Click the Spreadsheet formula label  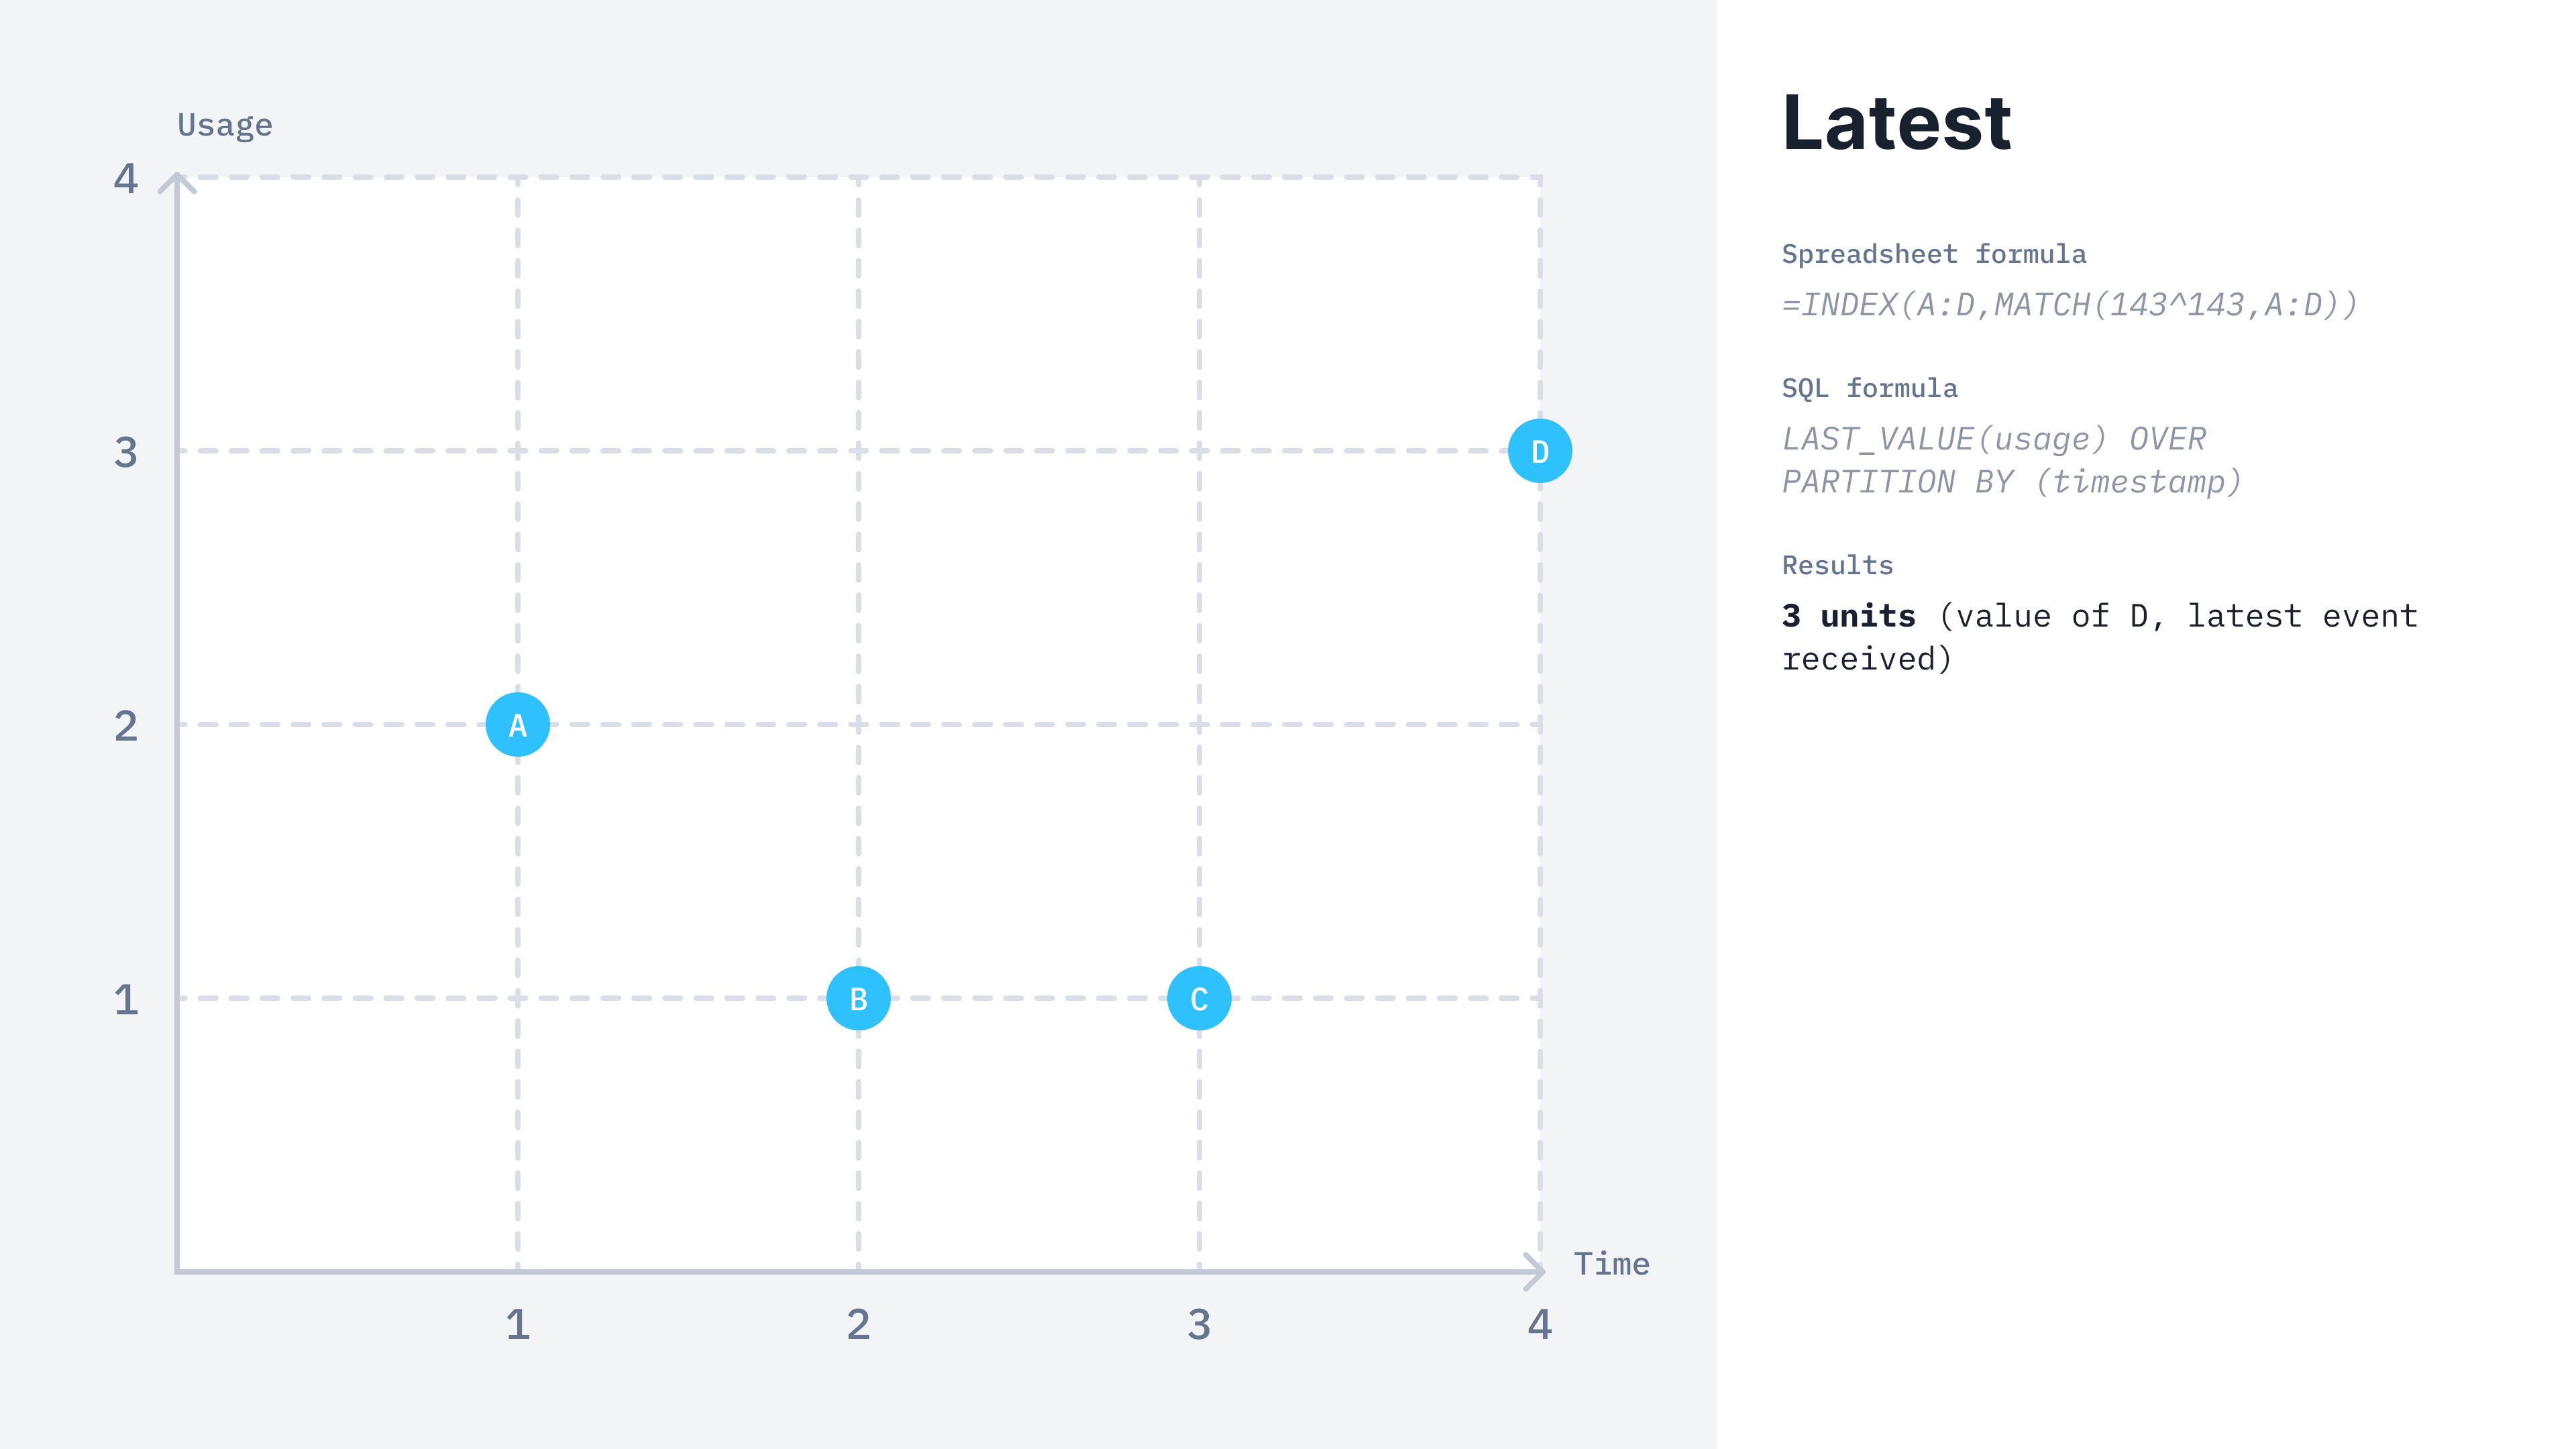[x=1934, y=254]
